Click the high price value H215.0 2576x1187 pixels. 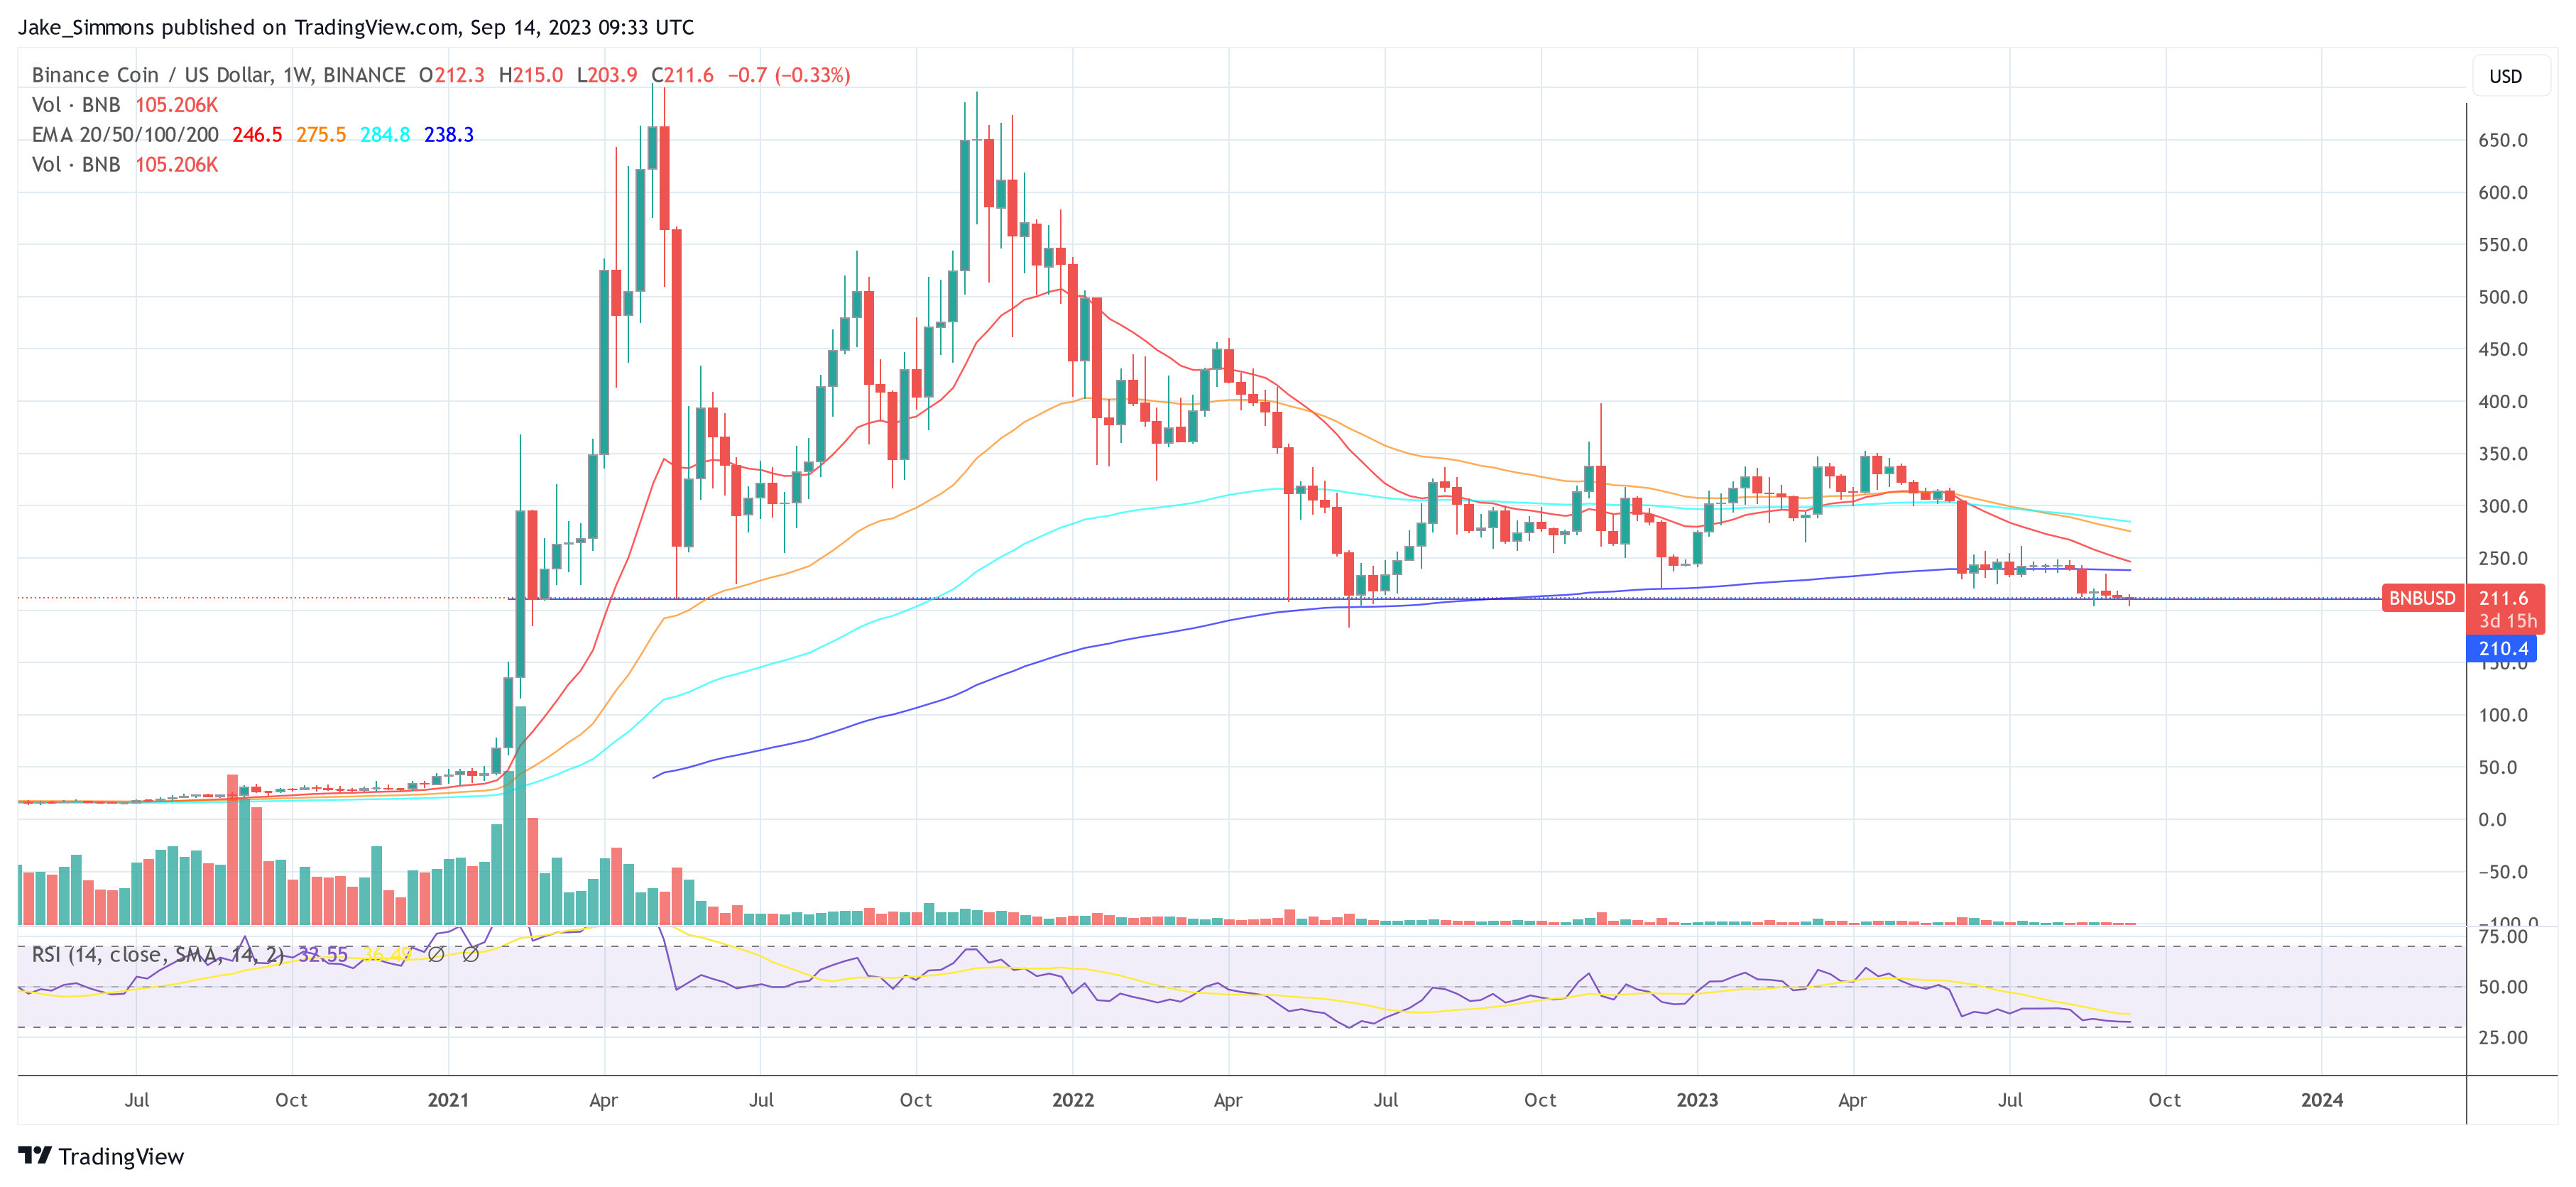(531, 75)
